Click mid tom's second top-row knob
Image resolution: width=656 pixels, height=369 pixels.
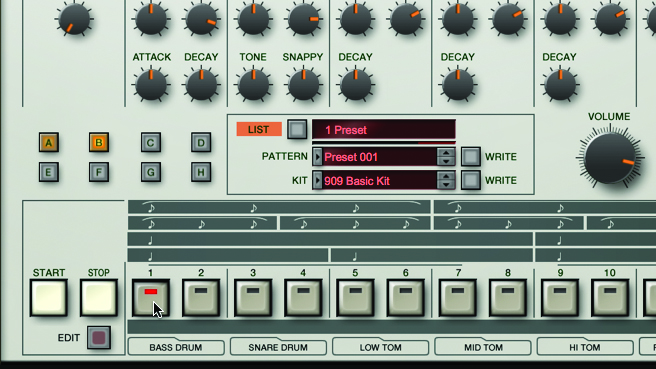pos(508,19)
